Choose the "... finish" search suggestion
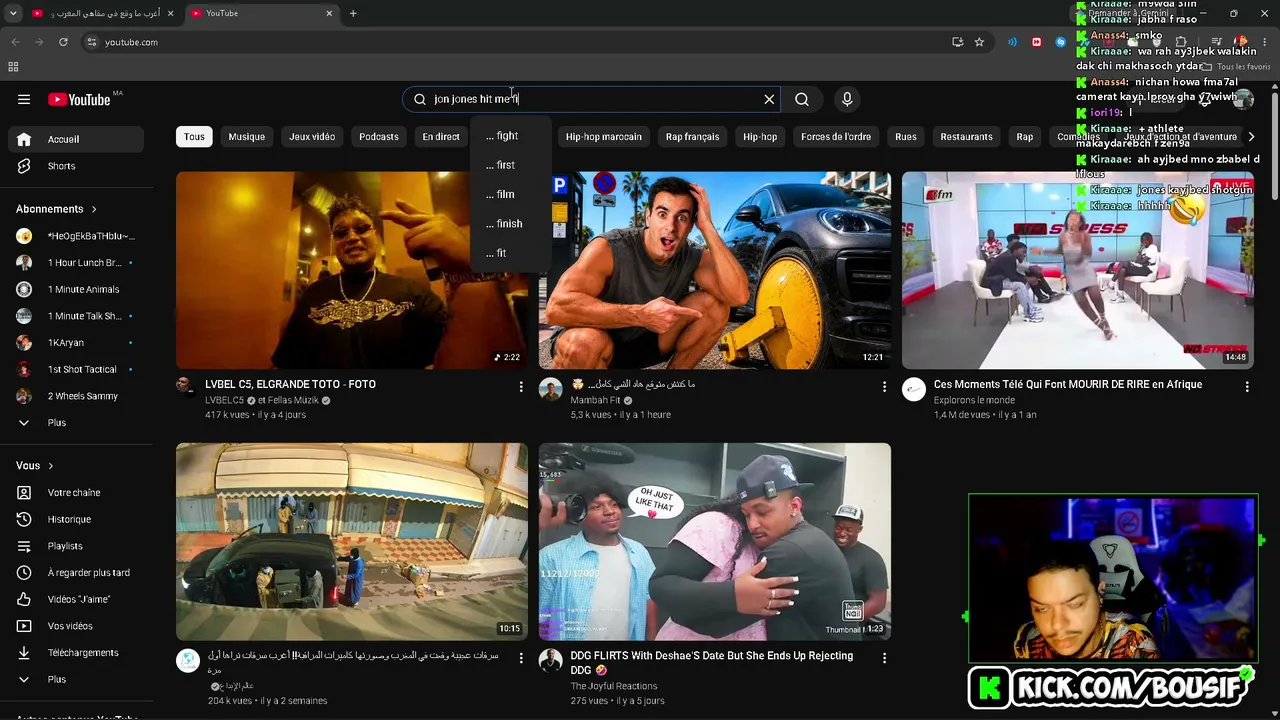This screenshot has width=1280, height=720. (x=510, y=223)
